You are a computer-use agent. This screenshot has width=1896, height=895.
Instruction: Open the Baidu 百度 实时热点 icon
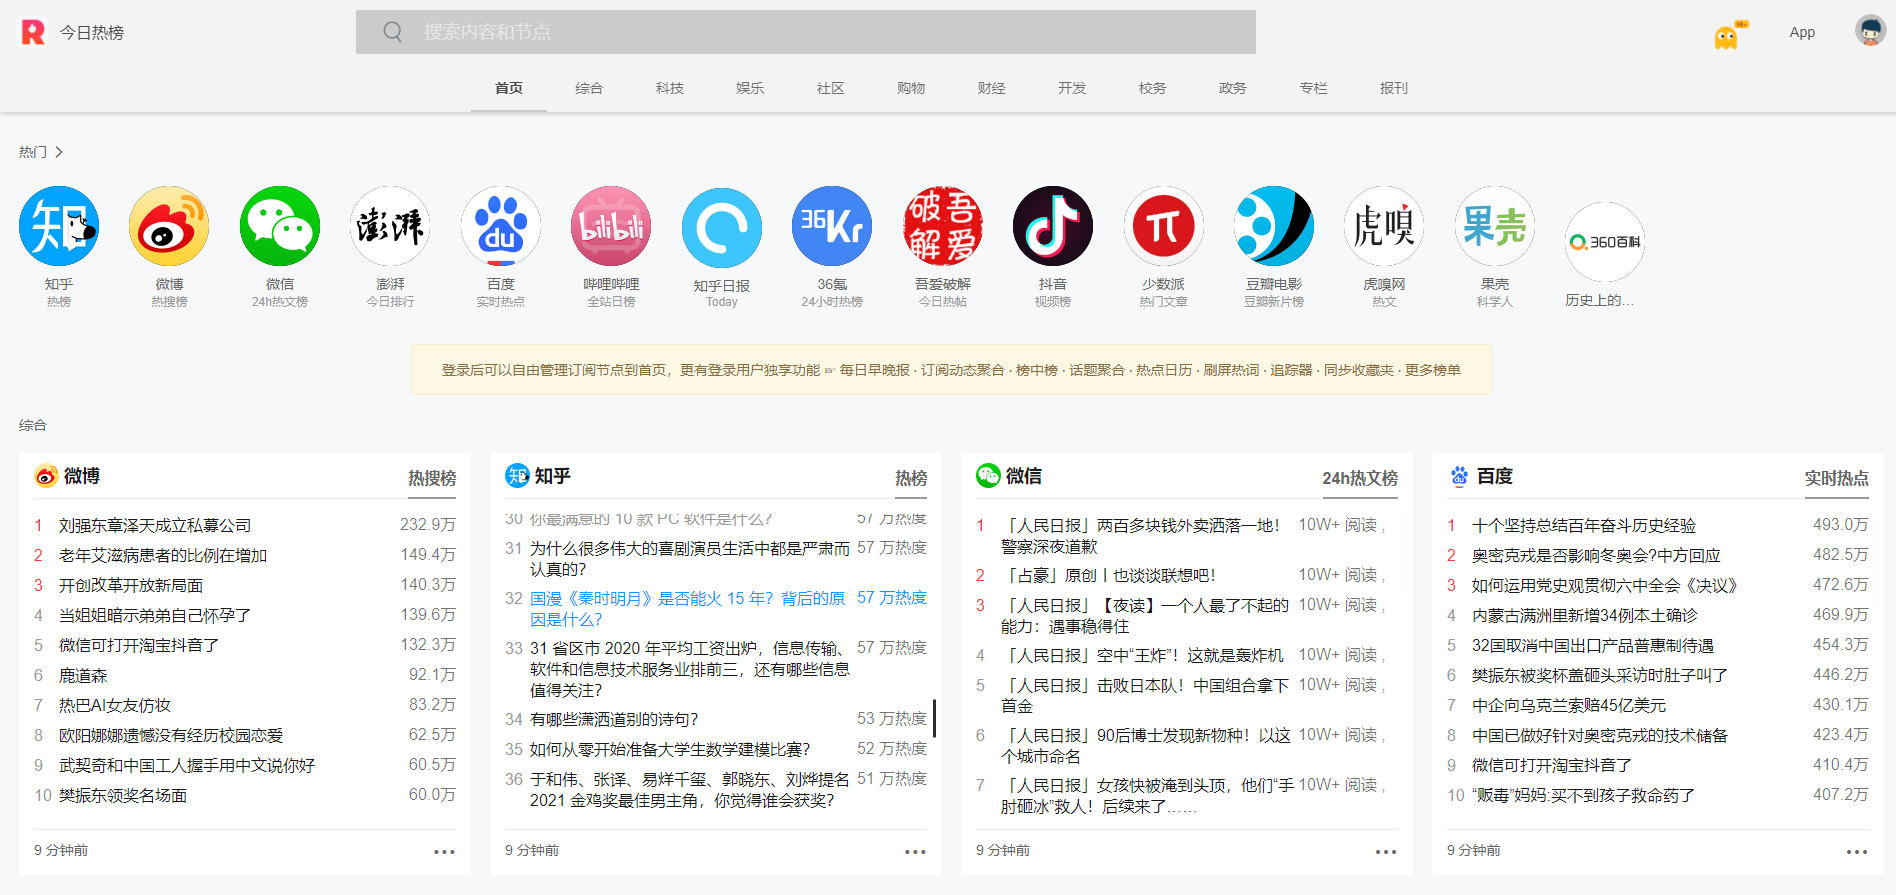click(x=501, y=226)
